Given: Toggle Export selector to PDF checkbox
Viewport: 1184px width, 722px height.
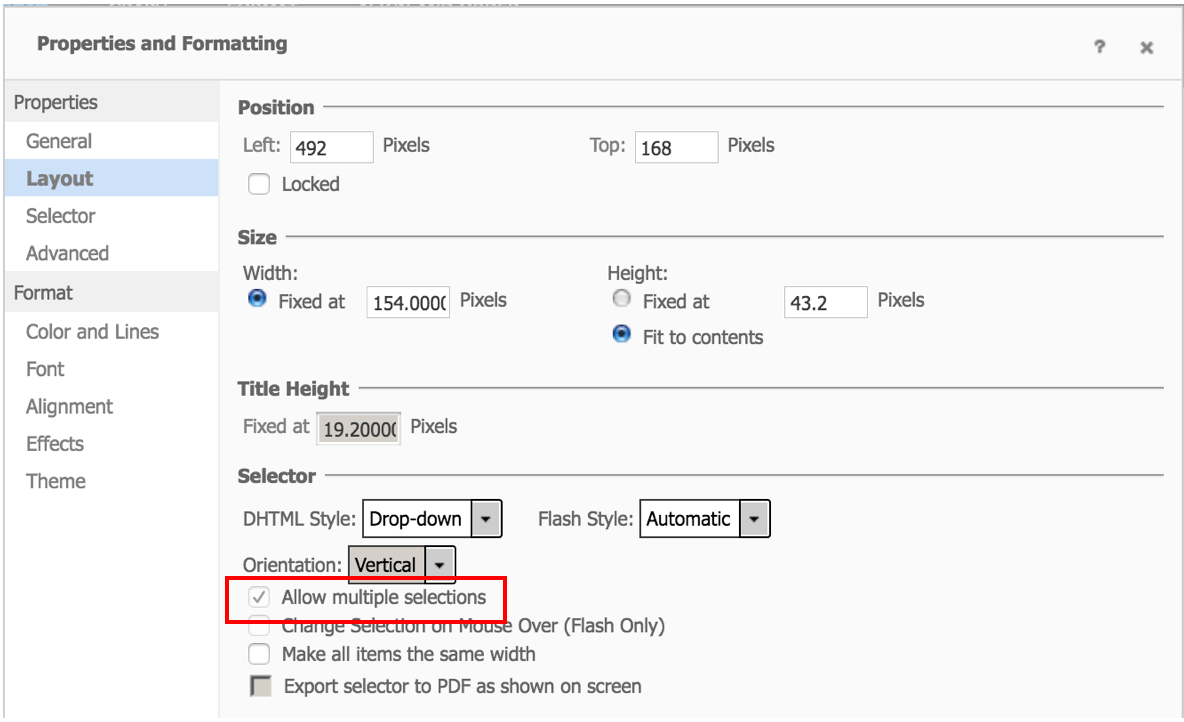Looking at the screenshot, I should tap(260, 686).
